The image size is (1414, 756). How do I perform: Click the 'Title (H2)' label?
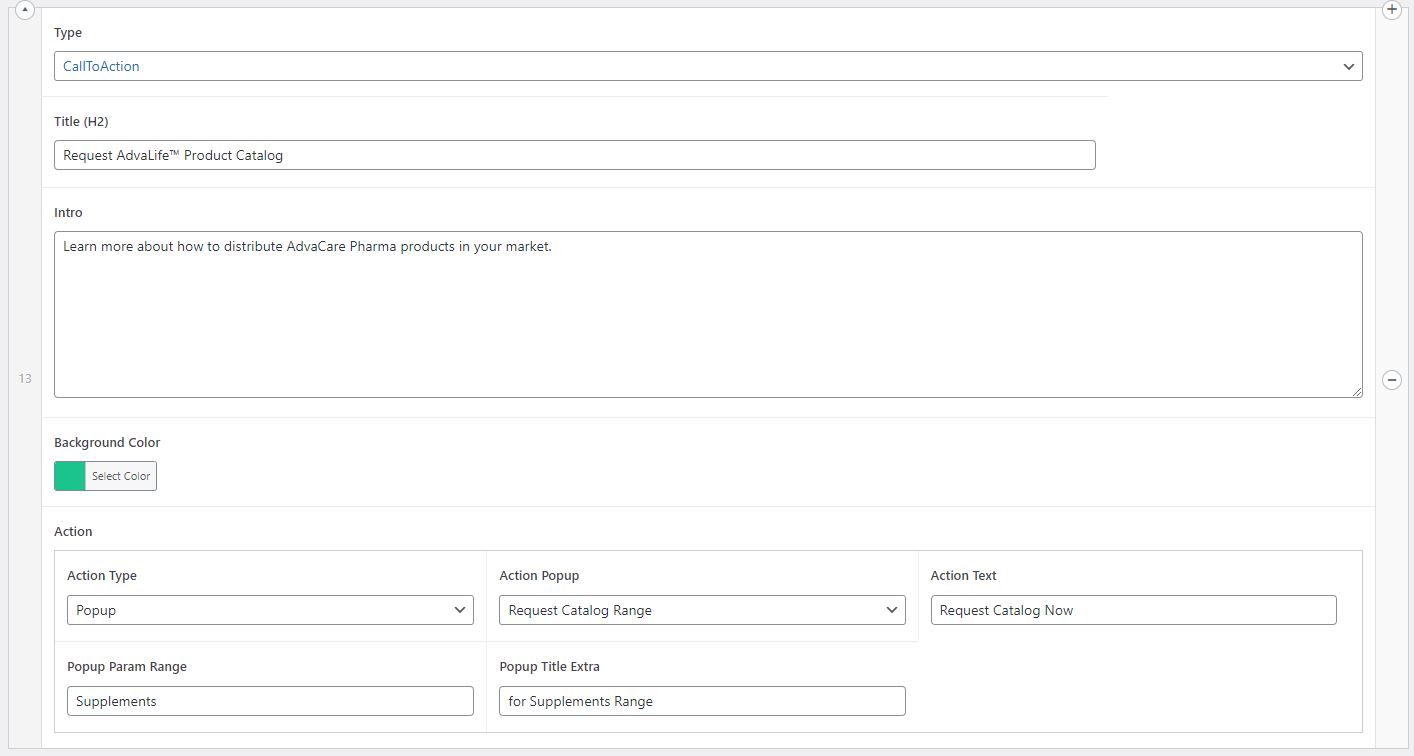81,121
